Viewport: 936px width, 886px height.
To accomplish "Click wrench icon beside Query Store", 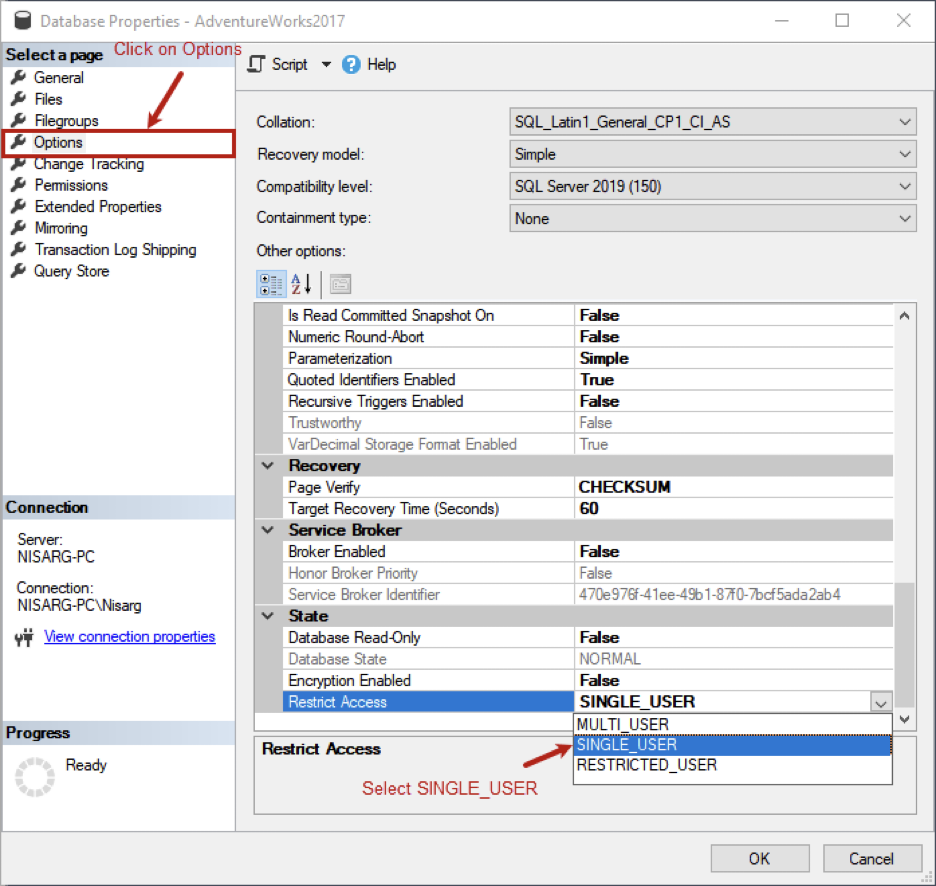I will tap(19, 271).
